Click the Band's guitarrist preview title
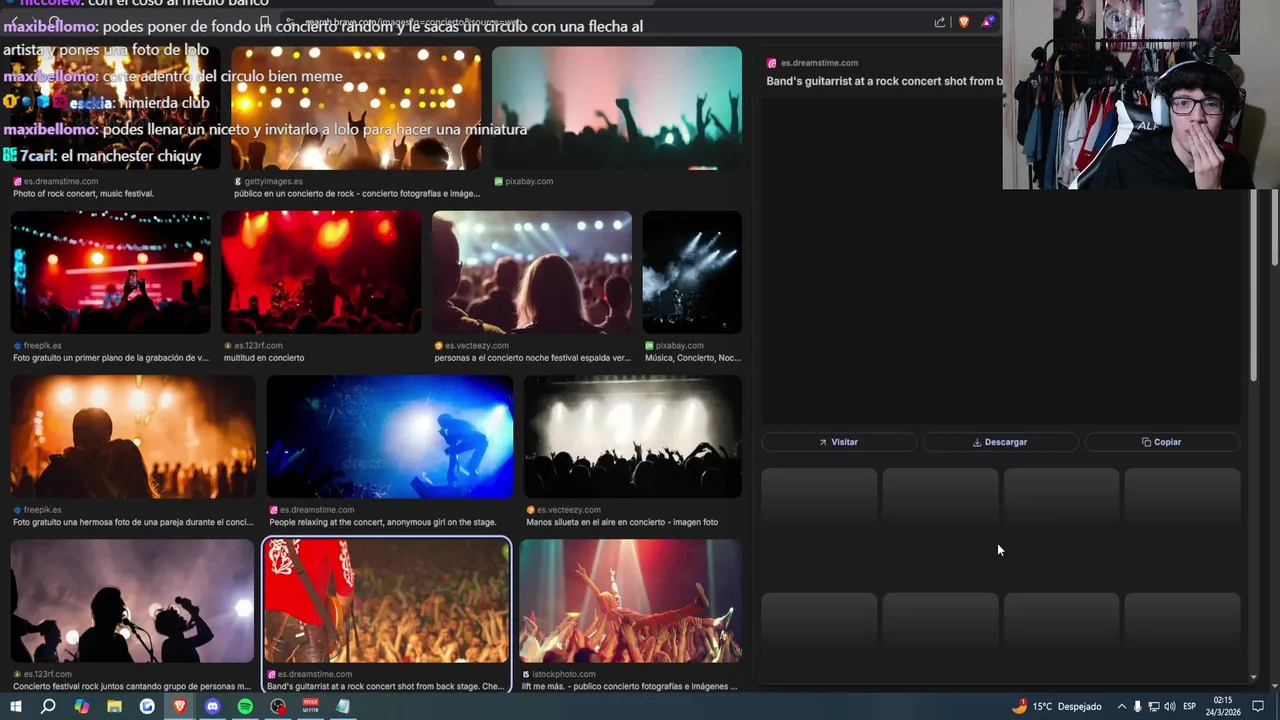This screenshot has height=720, width=1280. click(x=884, y=81)
